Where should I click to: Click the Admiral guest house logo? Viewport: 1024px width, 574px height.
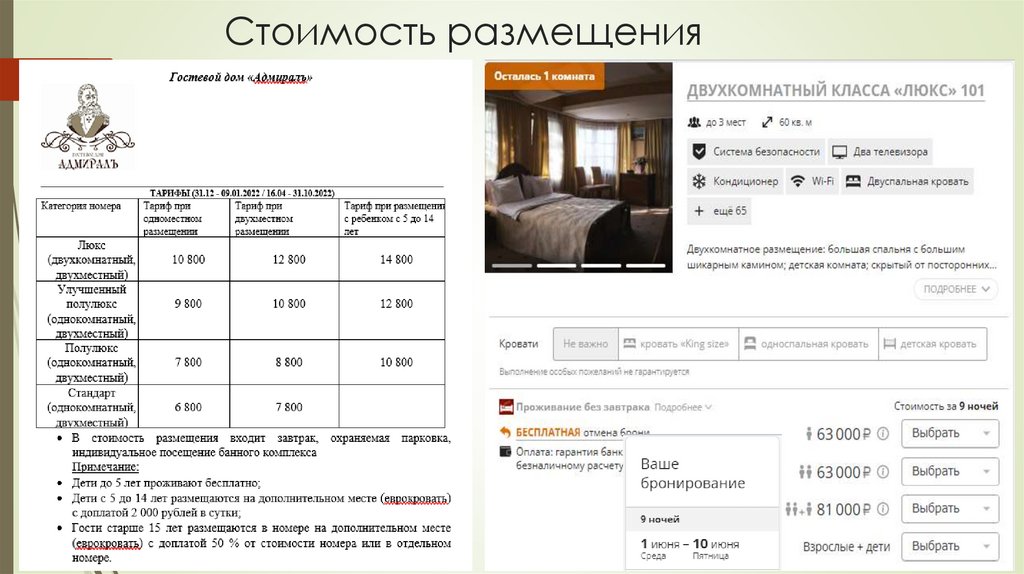coord(88,127)
